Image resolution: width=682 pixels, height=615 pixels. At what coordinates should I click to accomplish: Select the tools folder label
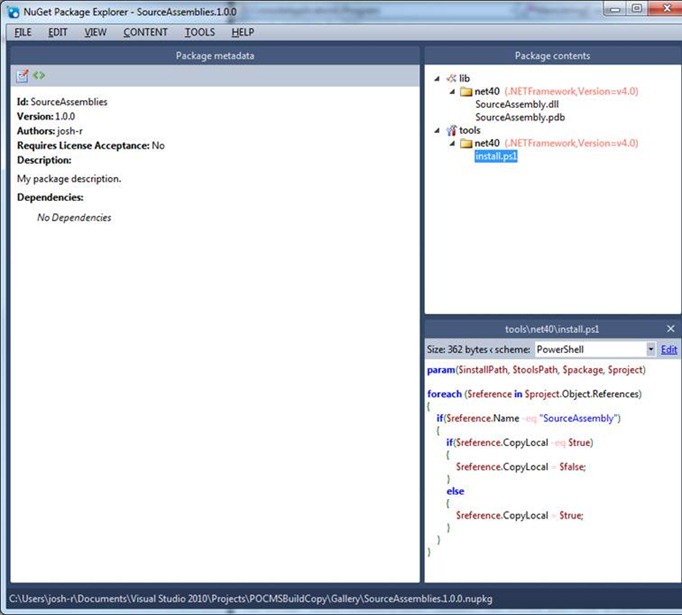[x=469, y=130]
